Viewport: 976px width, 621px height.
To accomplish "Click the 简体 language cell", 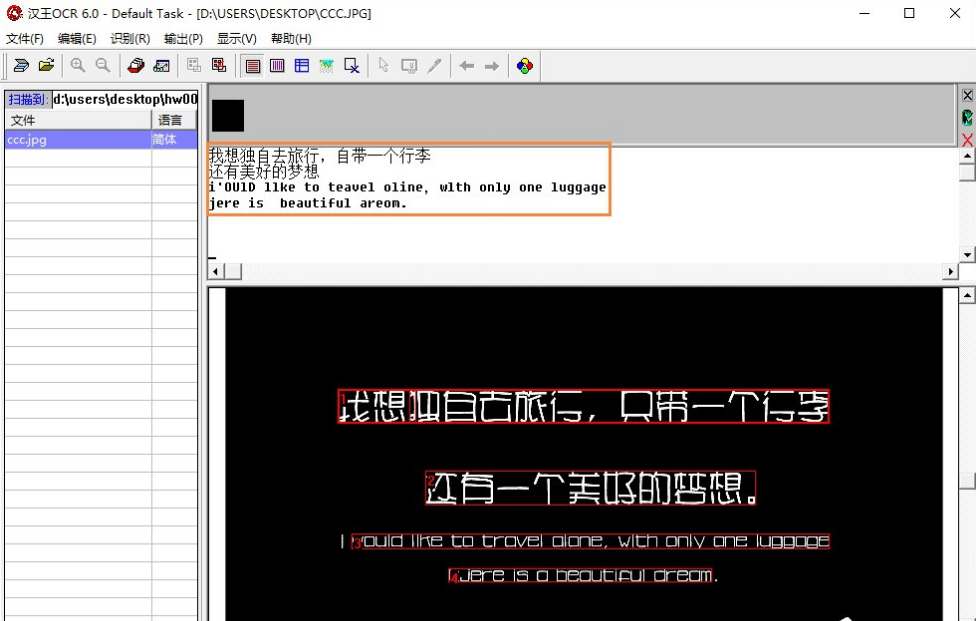I will (174, 139).
